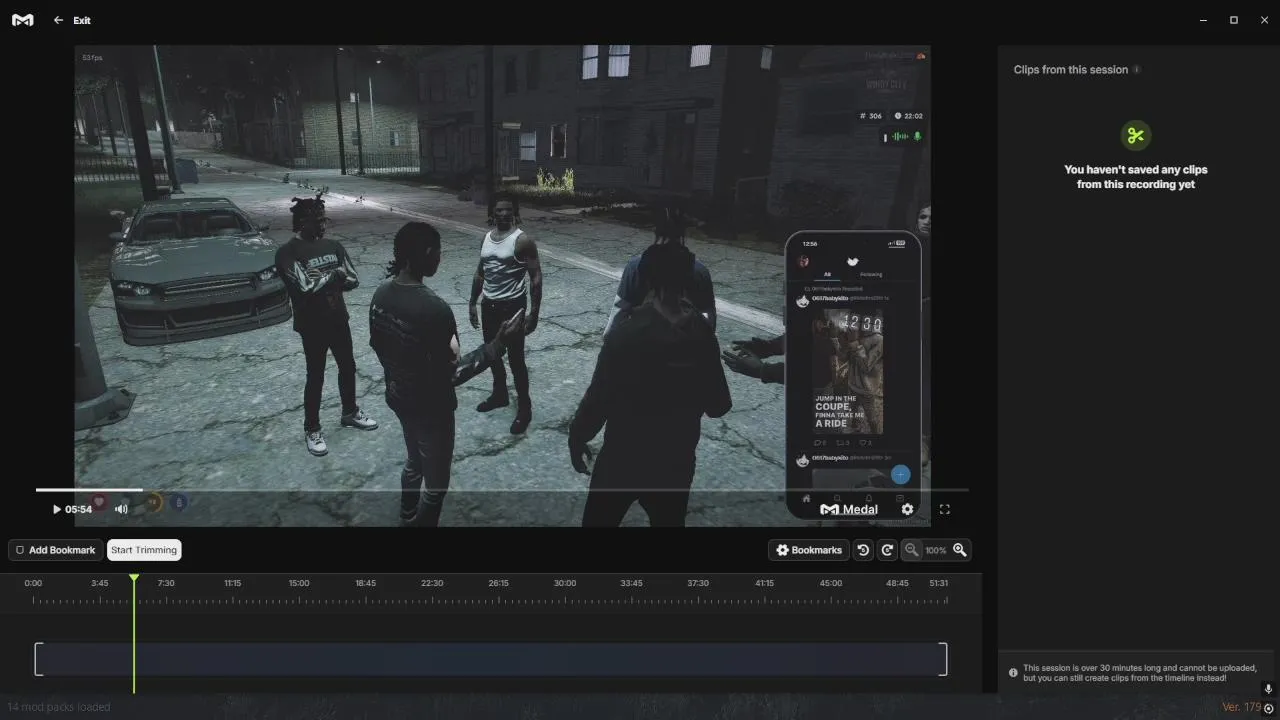This screenshot has height=720, width=1280.
Task: Click the Exit label
Action: point(82,20)
